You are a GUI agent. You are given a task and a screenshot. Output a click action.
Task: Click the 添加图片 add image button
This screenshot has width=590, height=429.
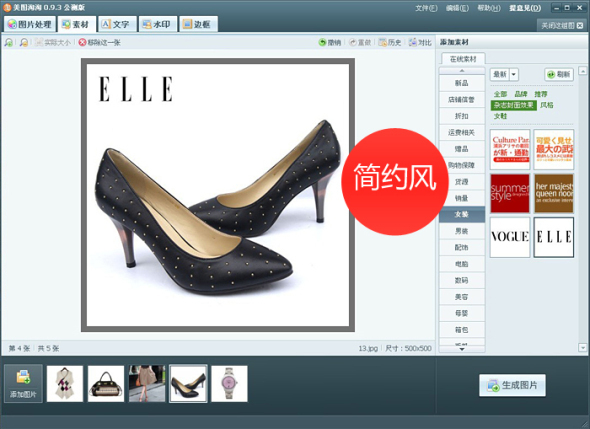23,383
